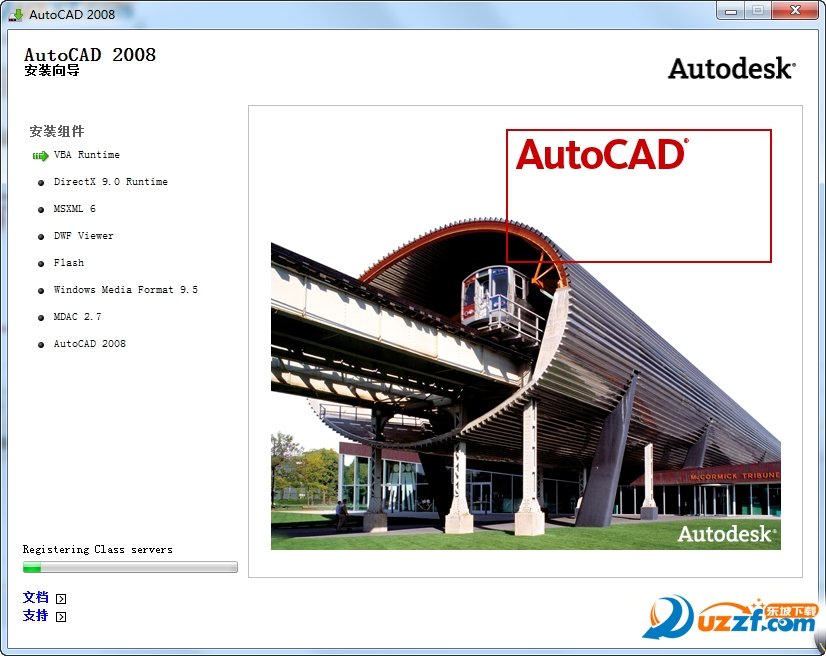This screenshot has width=826, height=656.
Task: Select the DWF Viewer component
Action: pyautogui.click(x=83, y=236)
